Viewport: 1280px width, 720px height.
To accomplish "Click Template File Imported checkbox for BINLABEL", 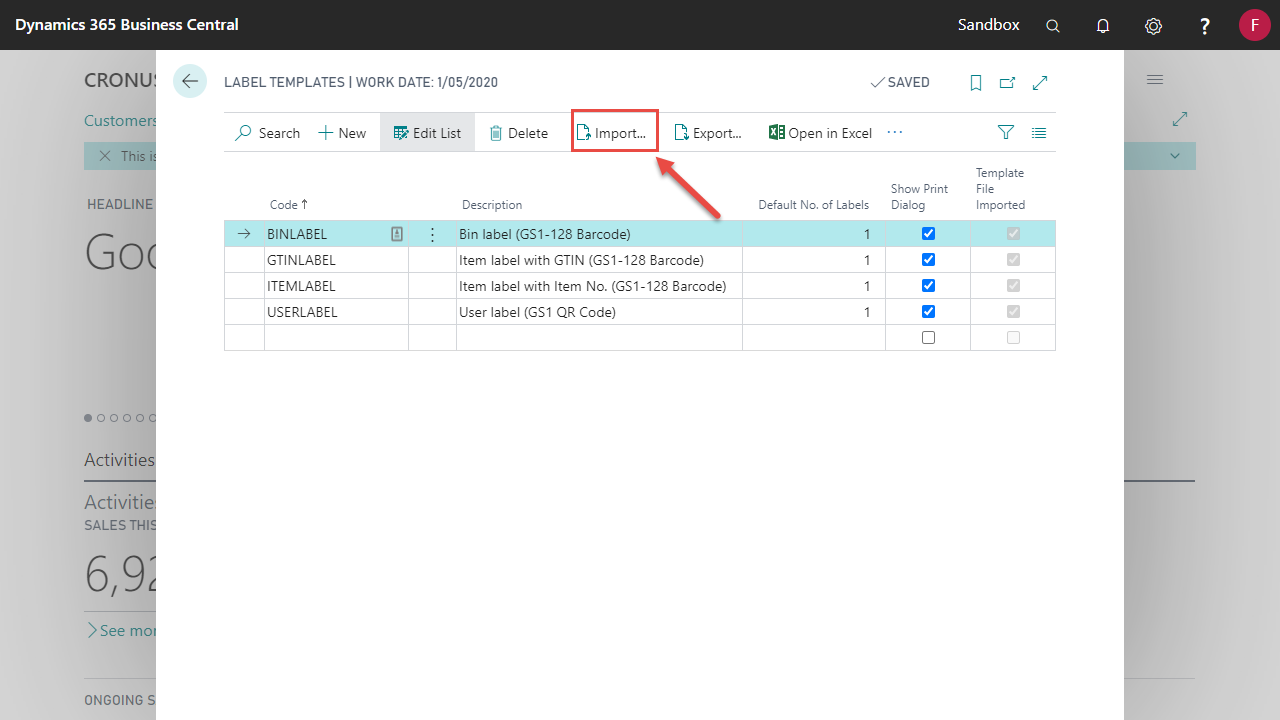I will [1013, 234].
